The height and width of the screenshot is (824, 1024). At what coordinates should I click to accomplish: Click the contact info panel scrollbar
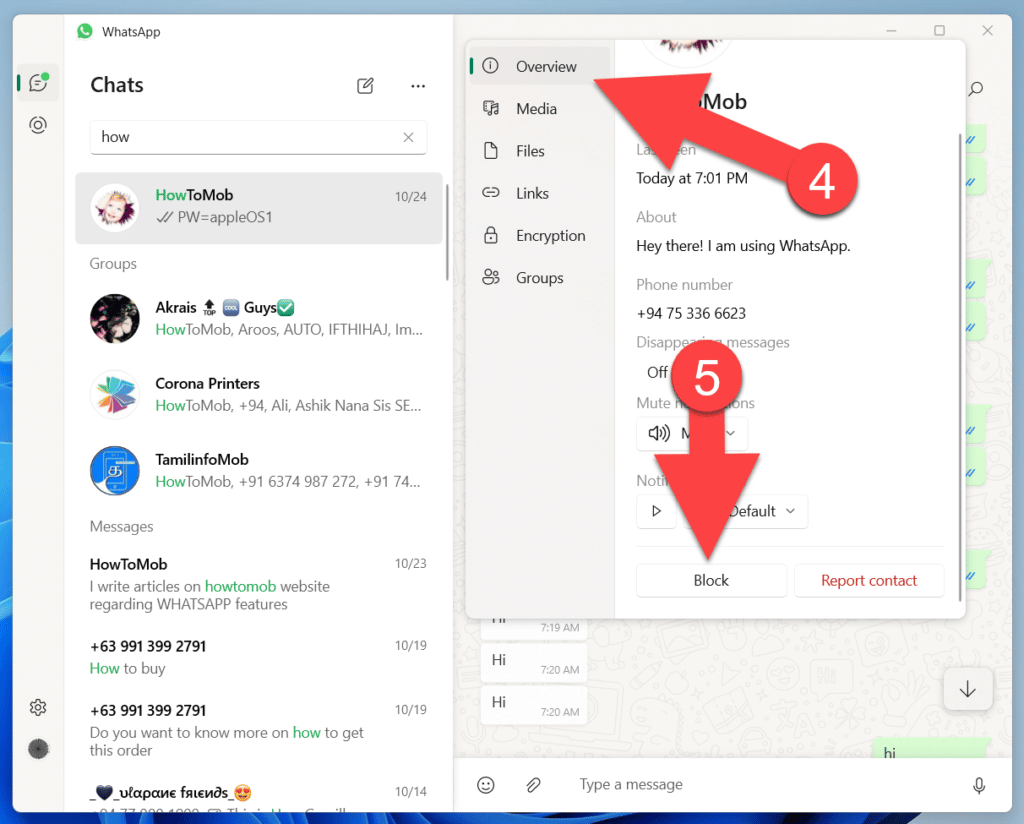(960, 367)
